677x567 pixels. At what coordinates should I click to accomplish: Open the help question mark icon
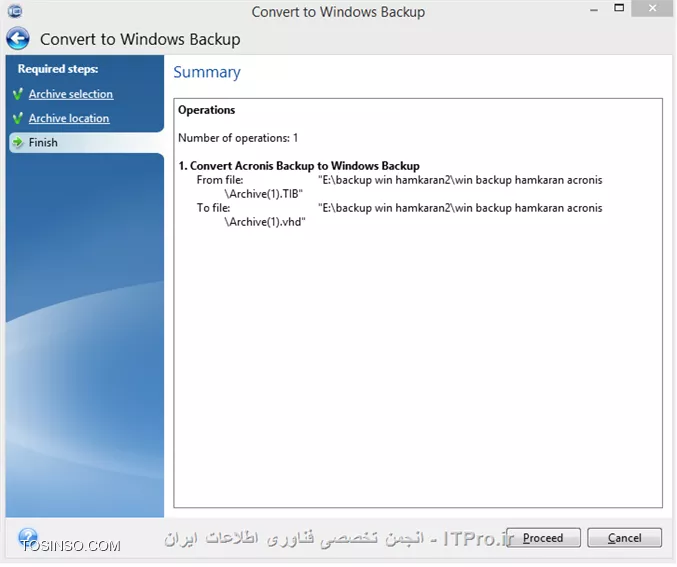(x=28, y=538)
